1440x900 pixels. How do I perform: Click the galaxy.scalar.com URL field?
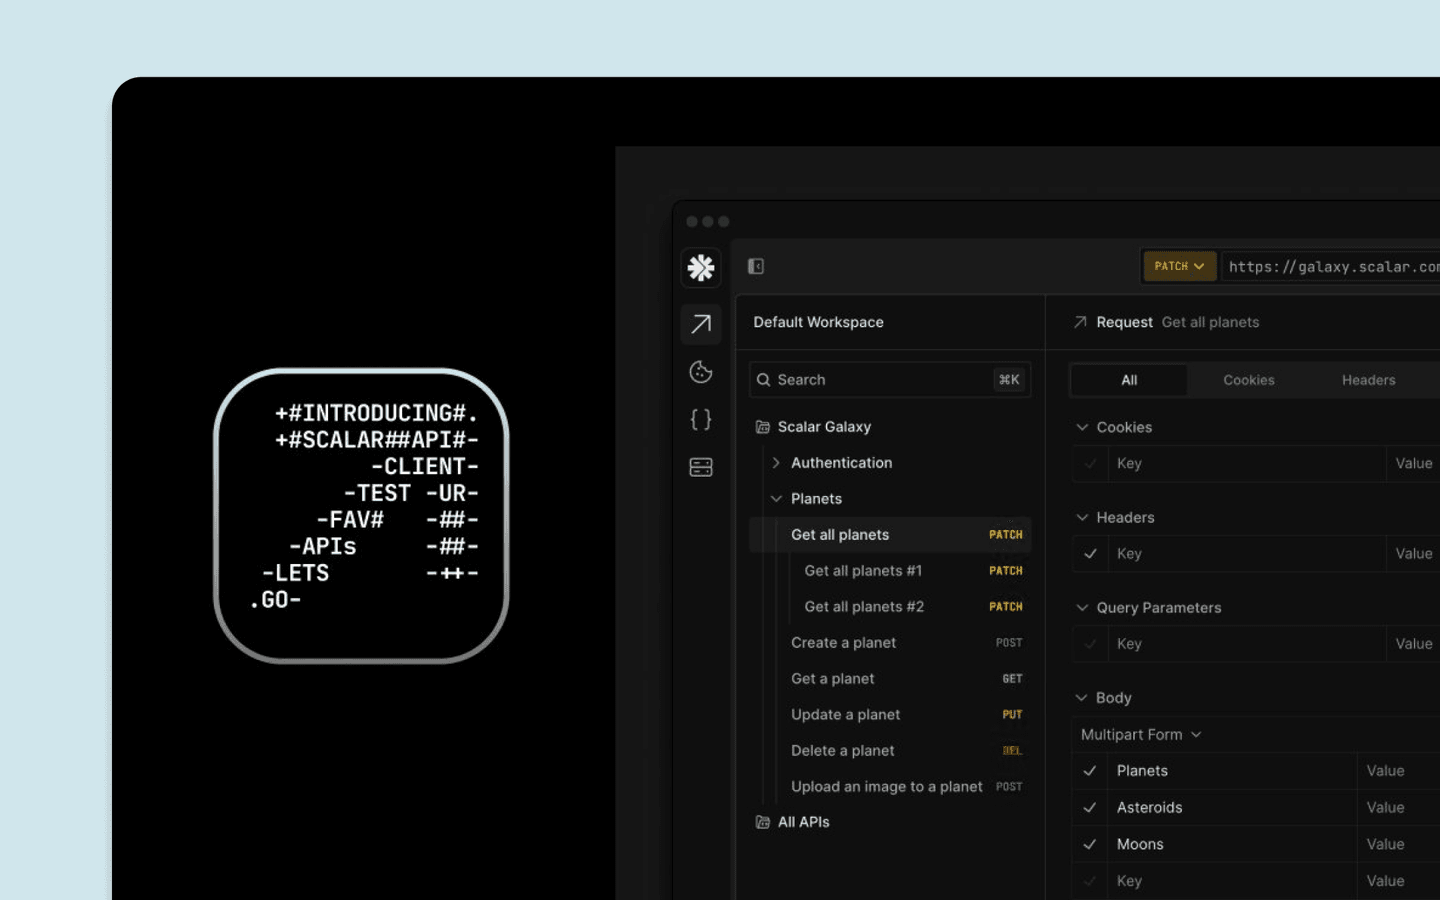[x=1331, y=267]
